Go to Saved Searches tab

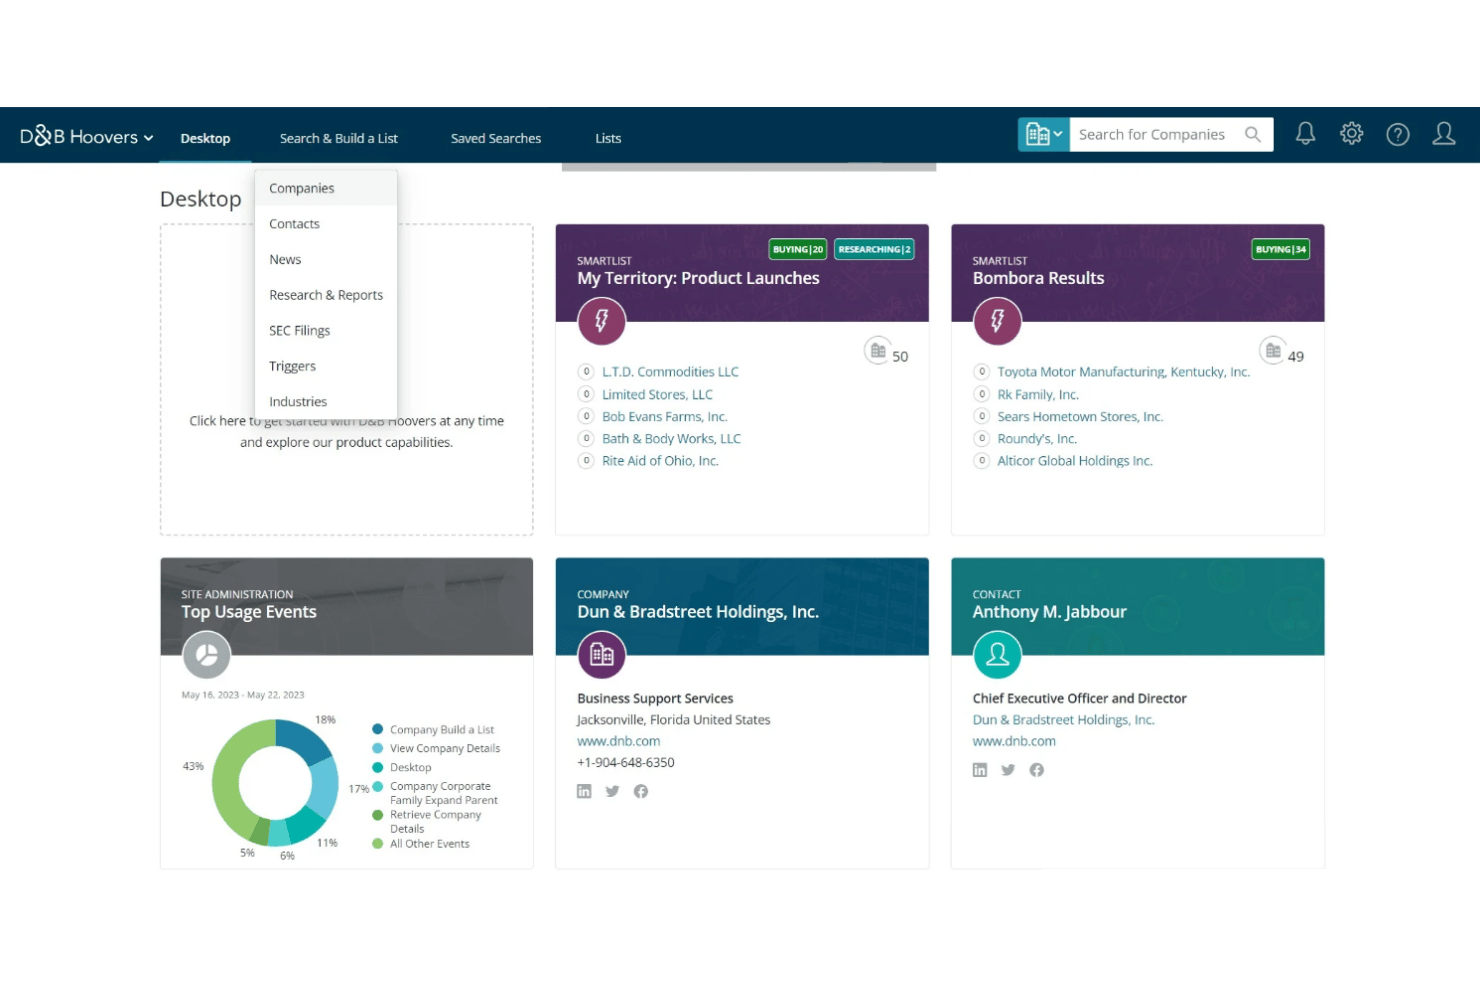(496, 138)
